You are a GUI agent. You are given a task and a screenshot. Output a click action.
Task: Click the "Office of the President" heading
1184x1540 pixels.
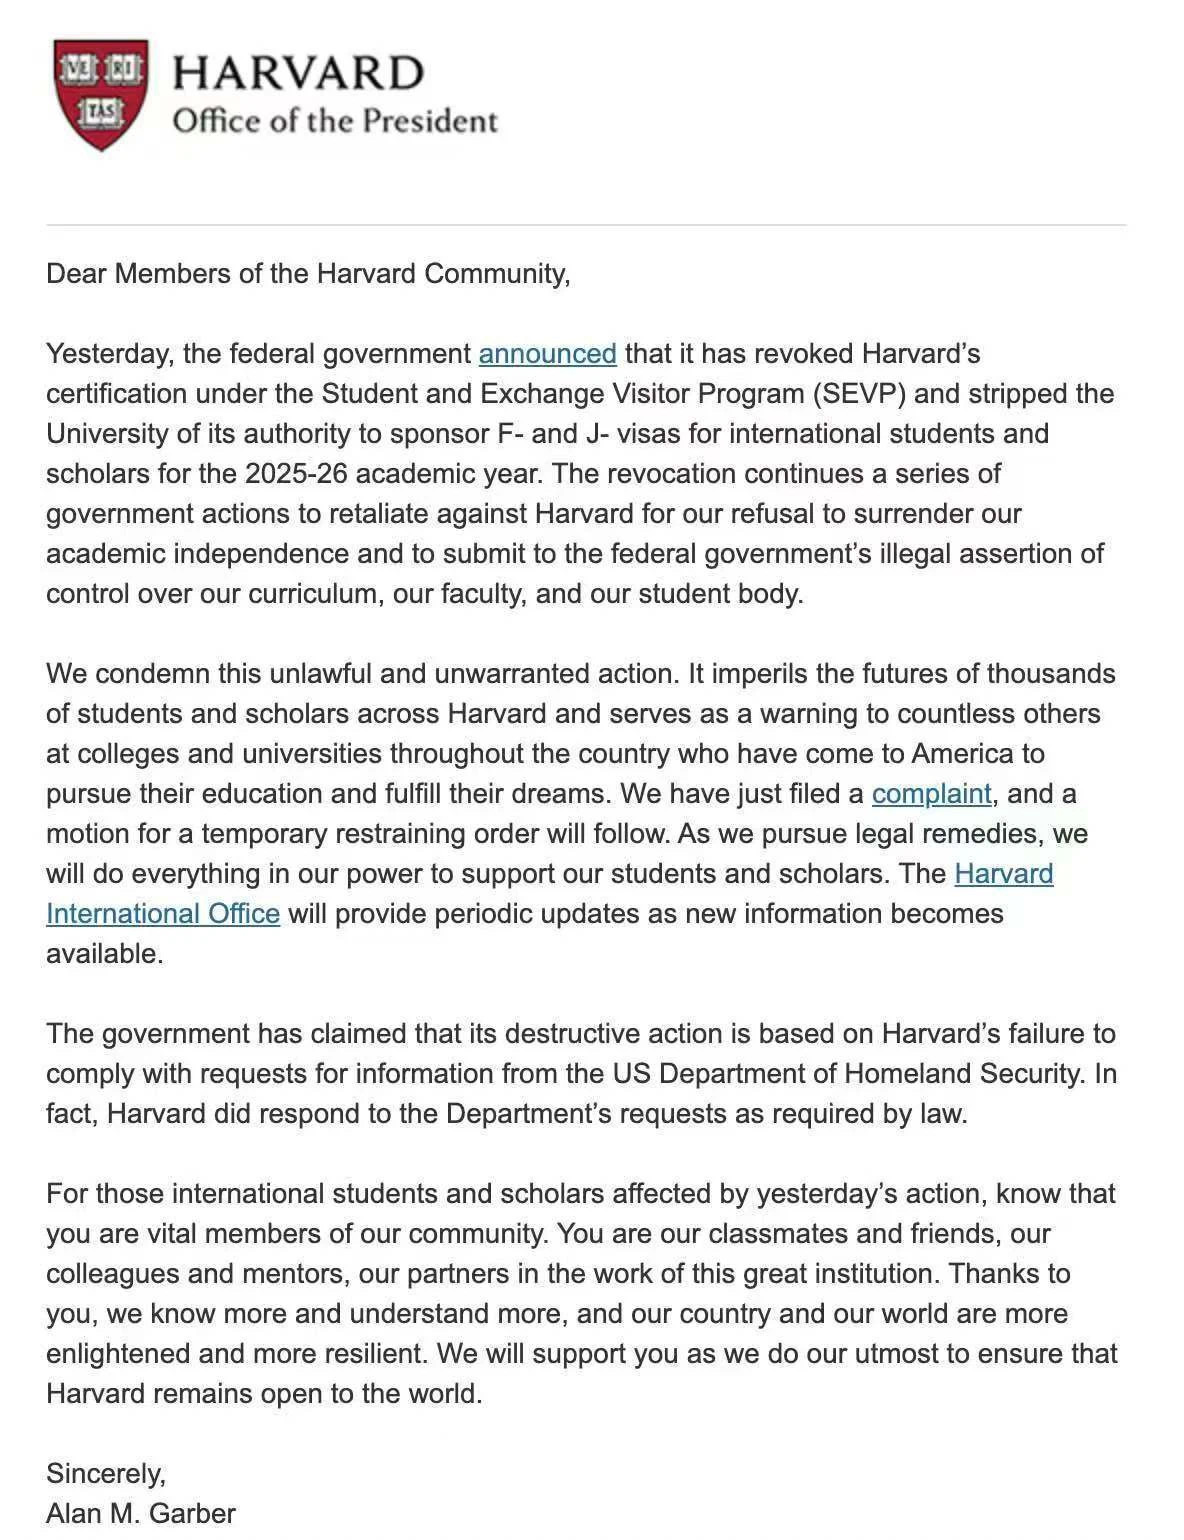tap(335, 121)
